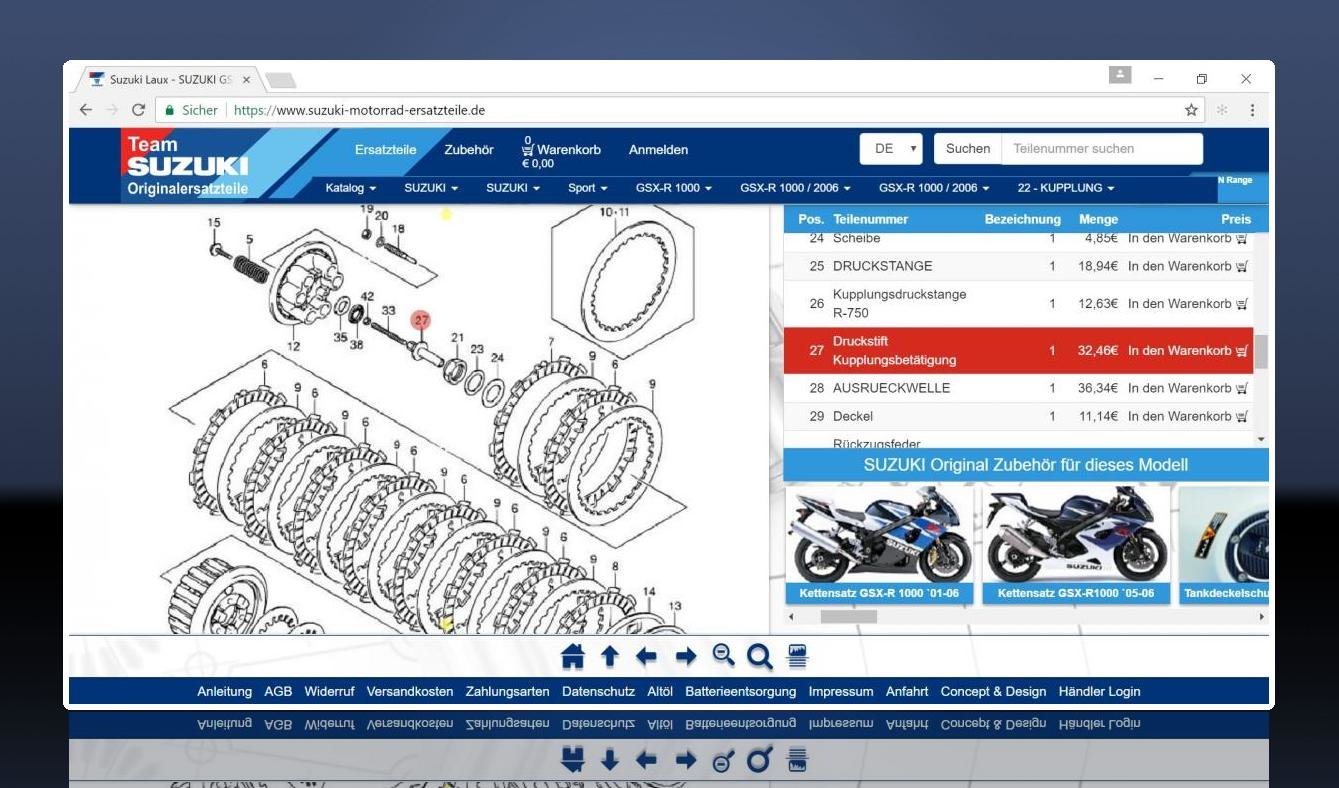Click the Chrome profile icon in title bar
This screenshot has width=1339, height=788.
pos(1120,75)
